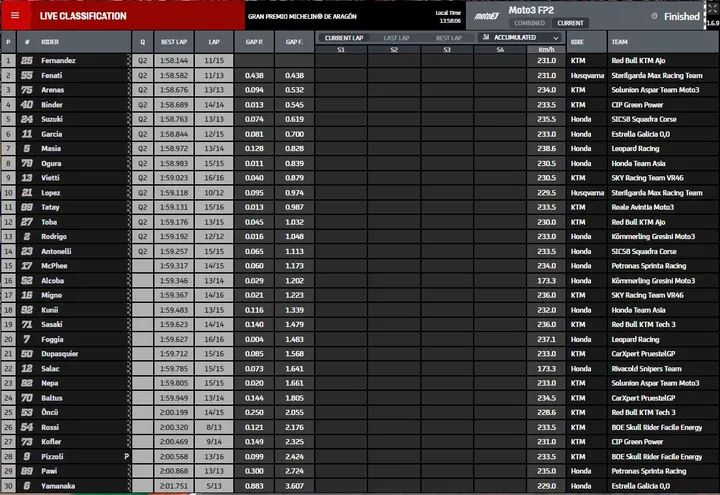This screenshot has width=720, height=495.
Task: Open the ACCUMULATED dropdown
Action: click(x=520, y=38)
